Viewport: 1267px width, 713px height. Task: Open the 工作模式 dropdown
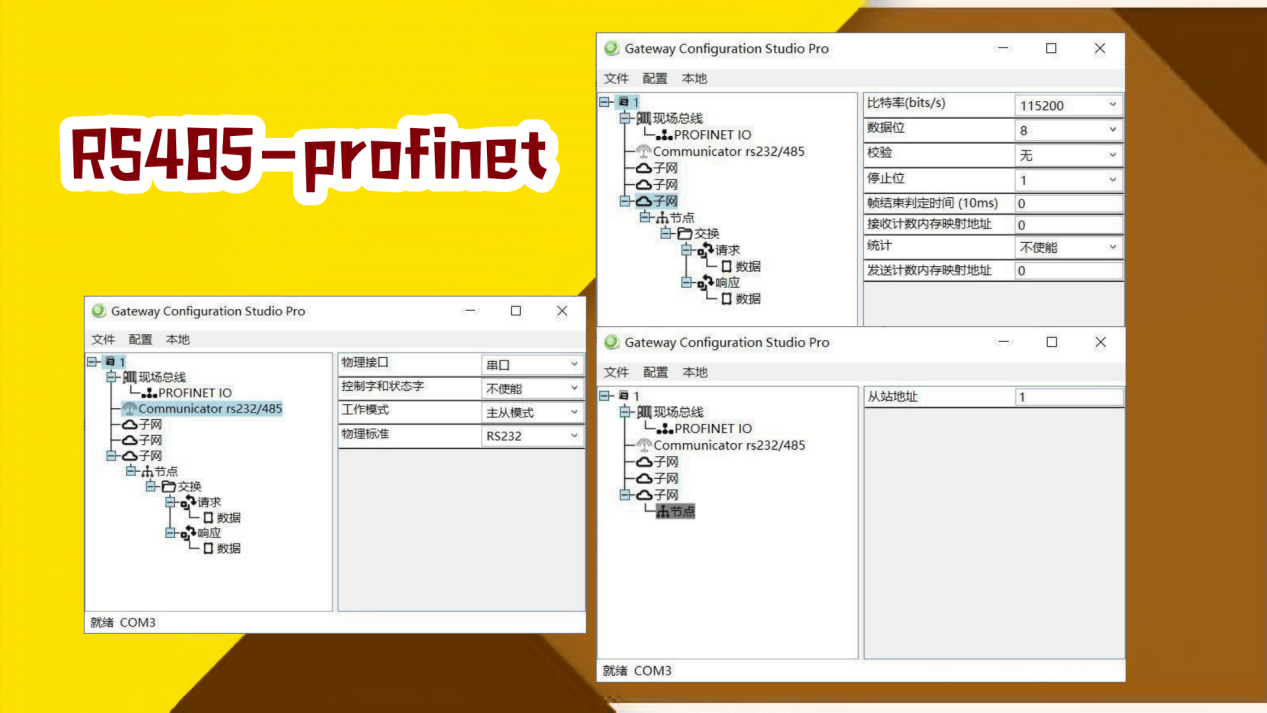click(533, 412)
